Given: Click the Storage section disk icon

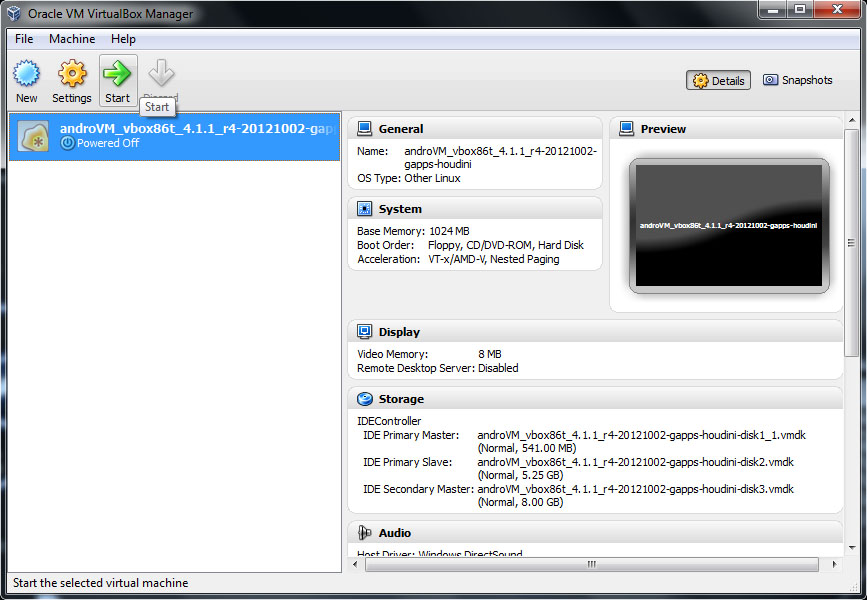Looking at the screenshot, I should pyautogui.click(x=364, y=399).
